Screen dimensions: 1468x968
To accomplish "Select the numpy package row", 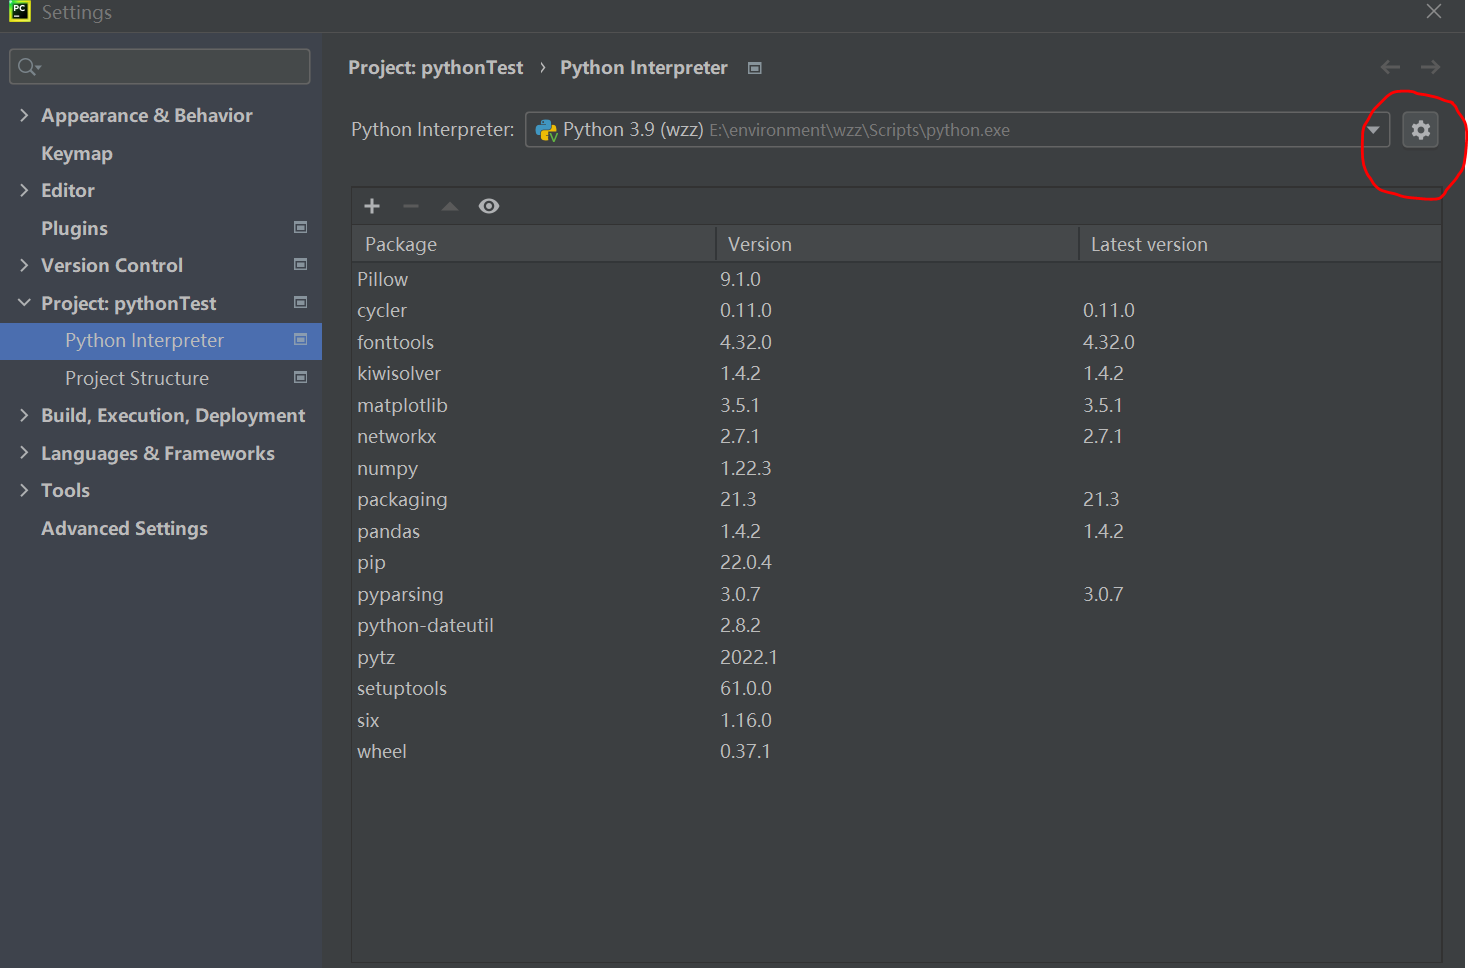I will [896, 468].
